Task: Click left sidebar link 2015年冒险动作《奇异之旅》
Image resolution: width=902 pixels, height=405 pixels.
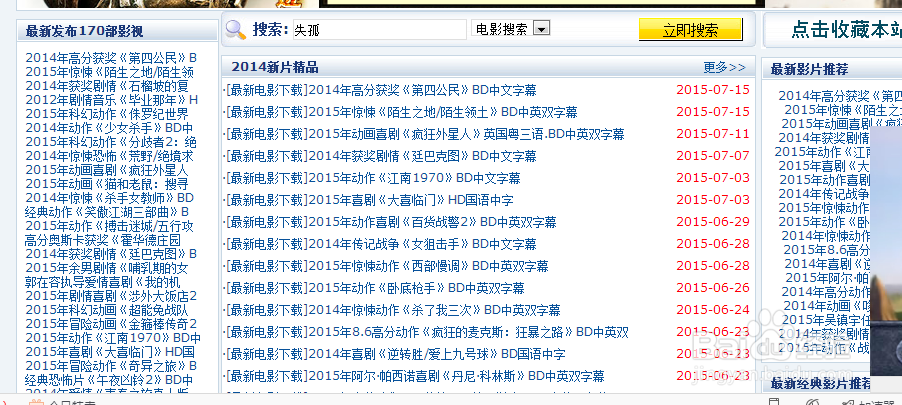Action: pos(111,366)
